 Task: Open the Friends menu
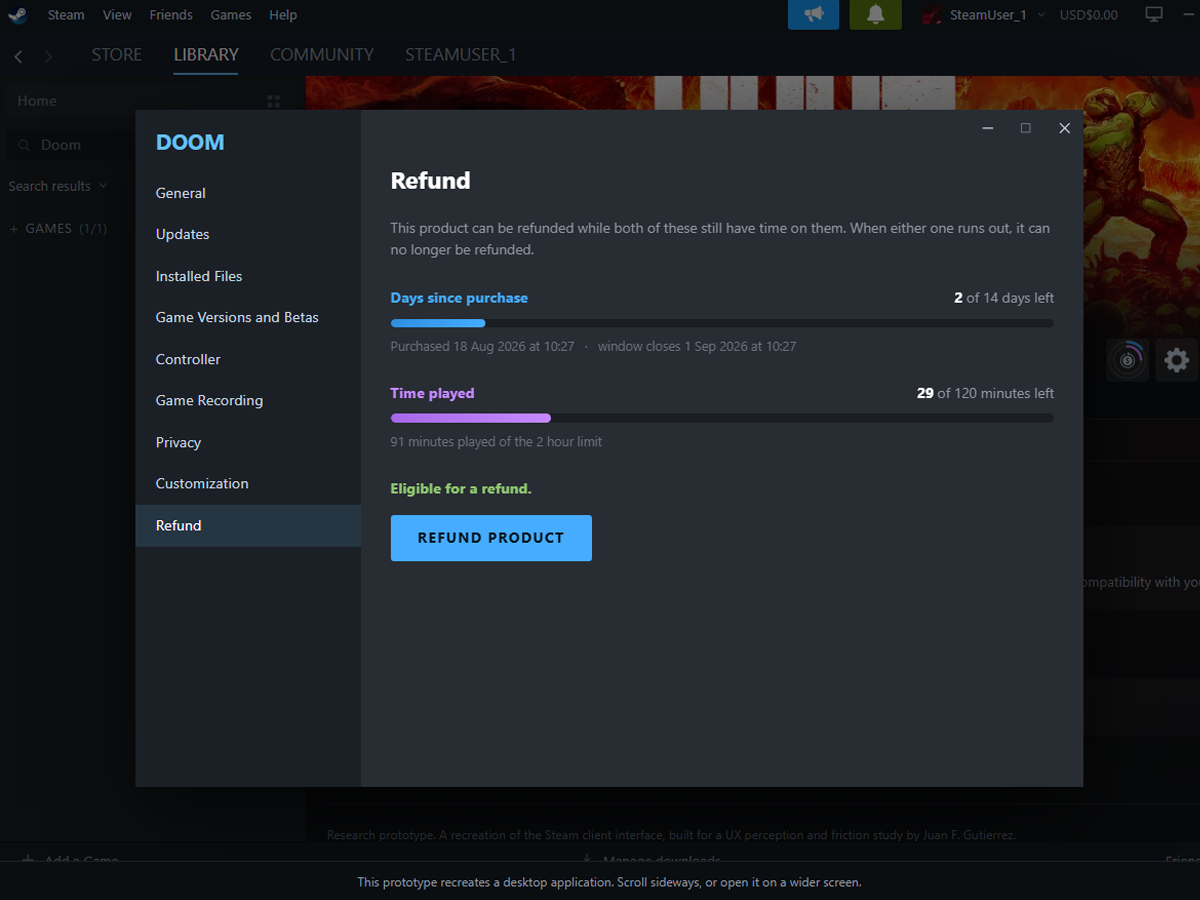coord(171,15)
